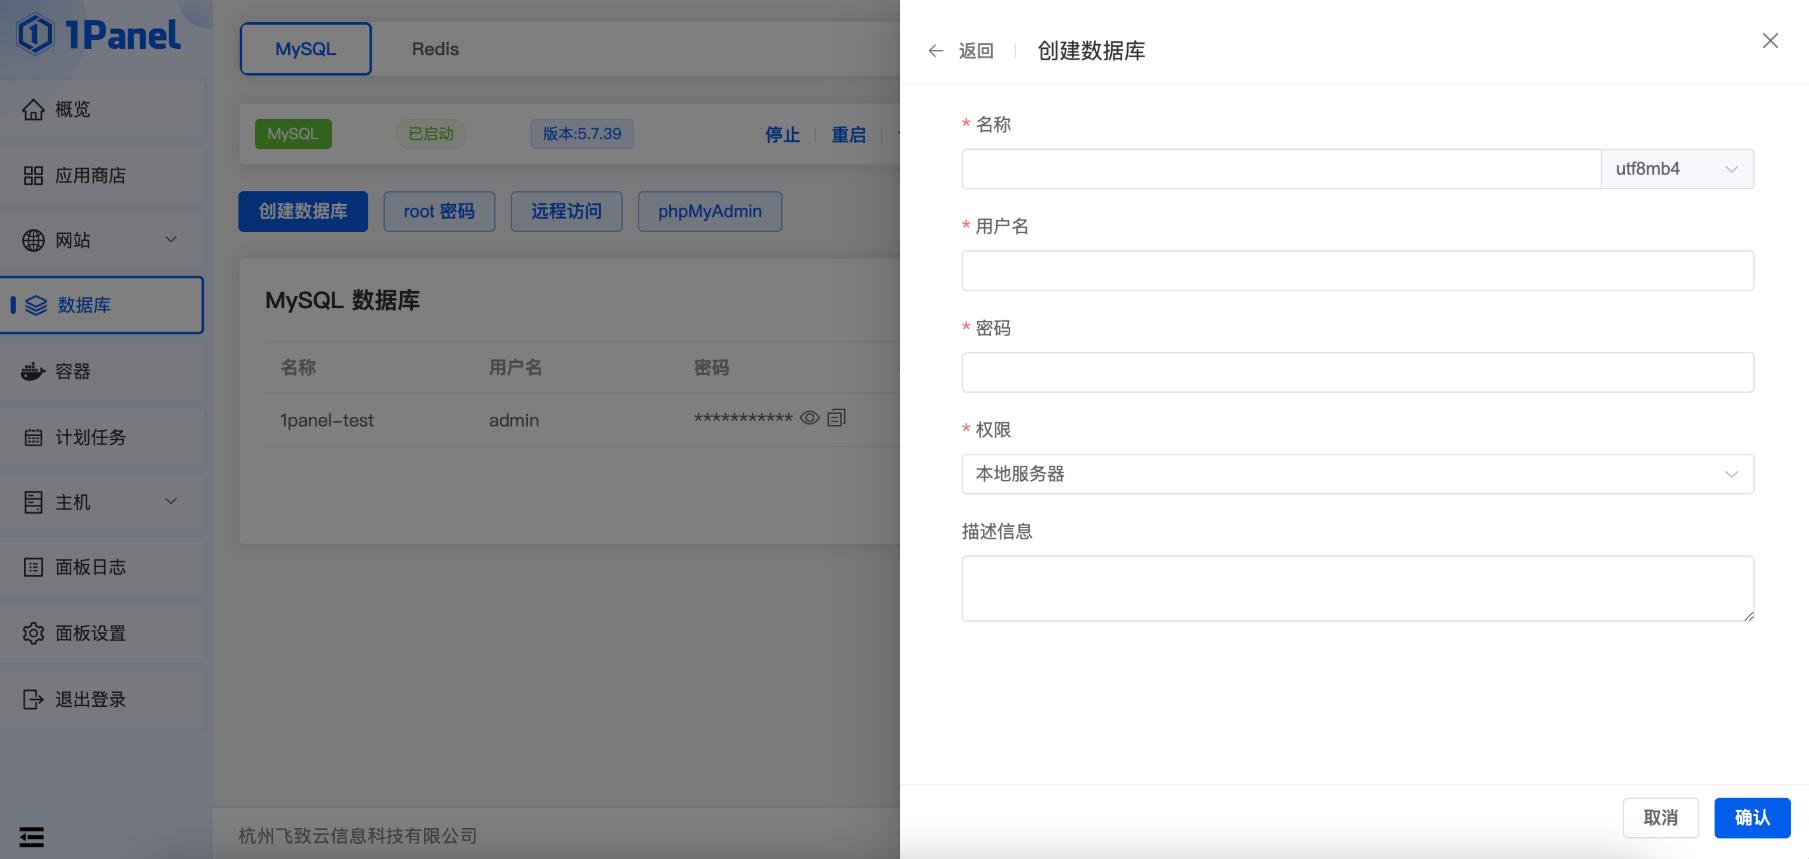Open the 概览 overview home page

[x=72, y=110]
